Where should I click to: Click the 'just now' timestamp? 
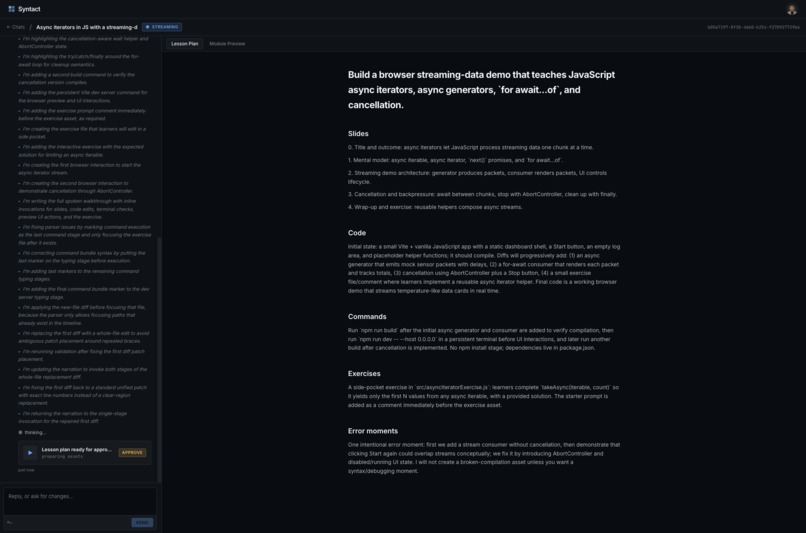(26, 470)
